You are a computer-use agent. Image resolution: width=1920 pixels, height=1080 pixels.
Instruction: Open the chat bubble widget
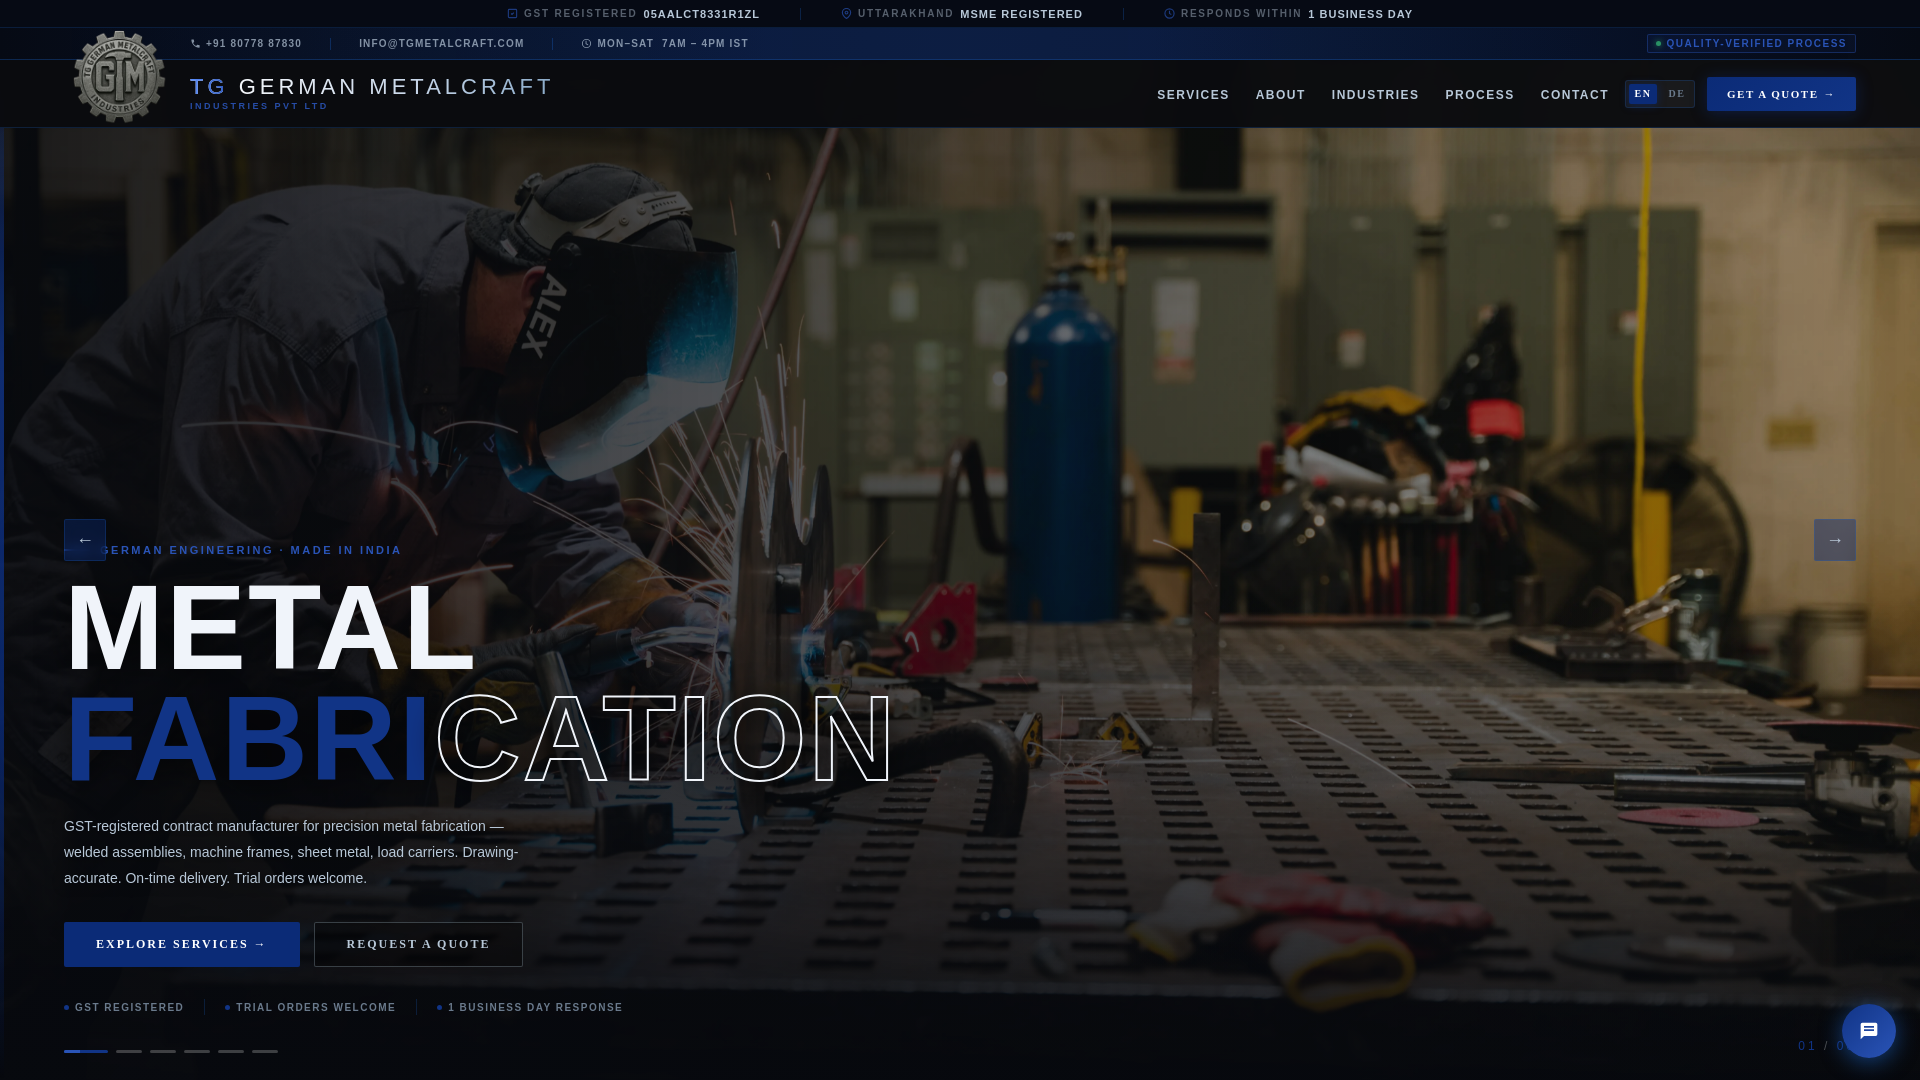tap(1868, 1031)
